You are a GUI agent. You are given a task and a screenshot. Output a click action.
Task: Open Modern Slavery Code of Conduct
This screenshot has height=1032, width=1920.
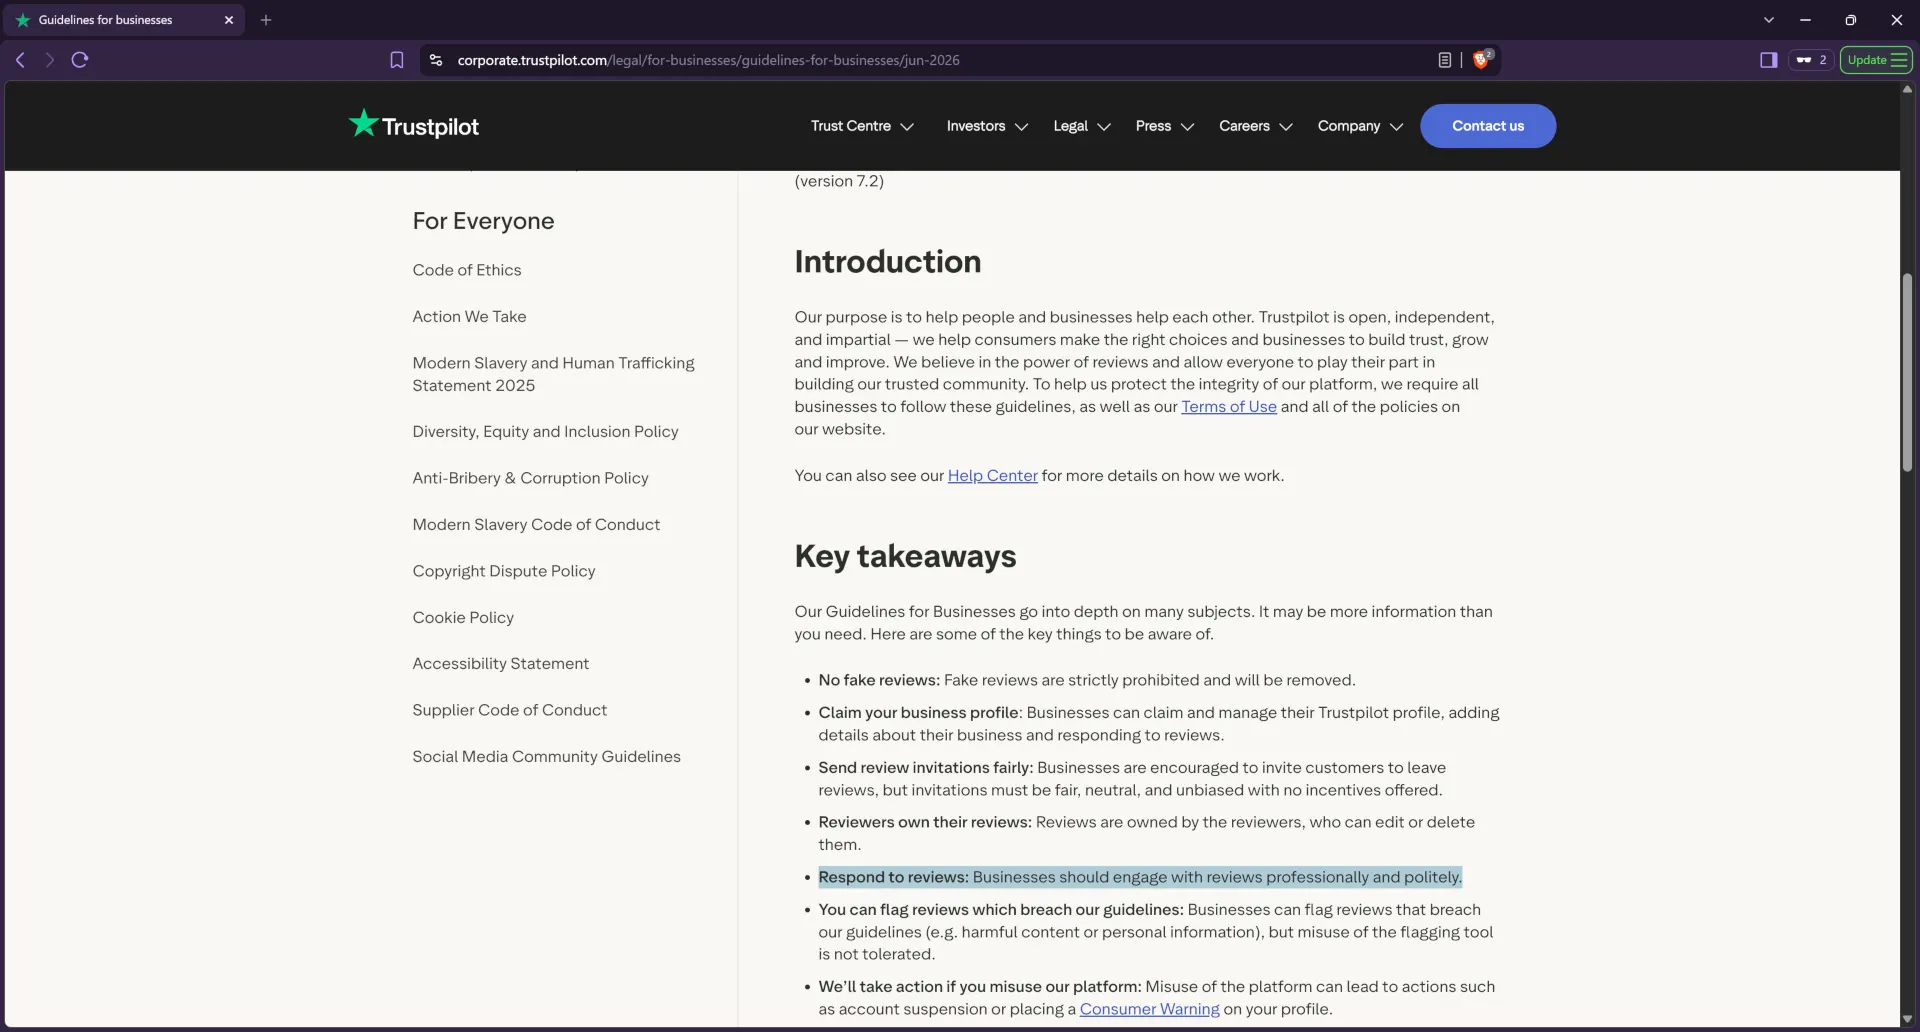536,525
